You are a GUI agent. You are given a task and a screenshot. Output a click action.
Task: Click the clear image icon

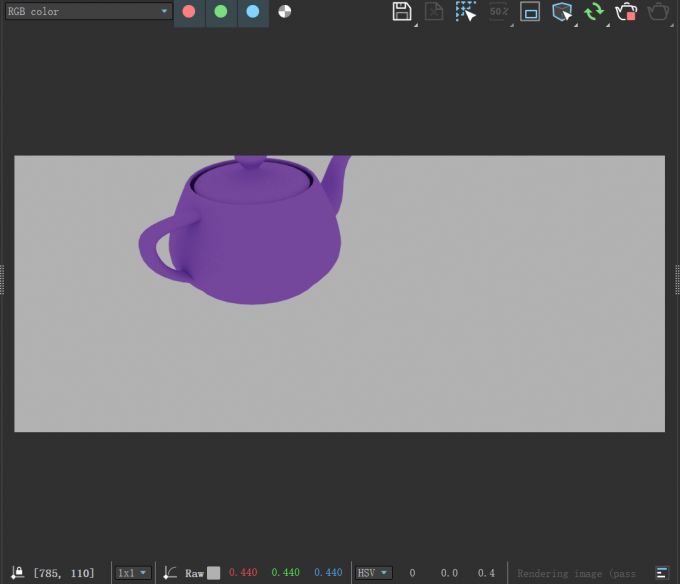pos(434,12)
